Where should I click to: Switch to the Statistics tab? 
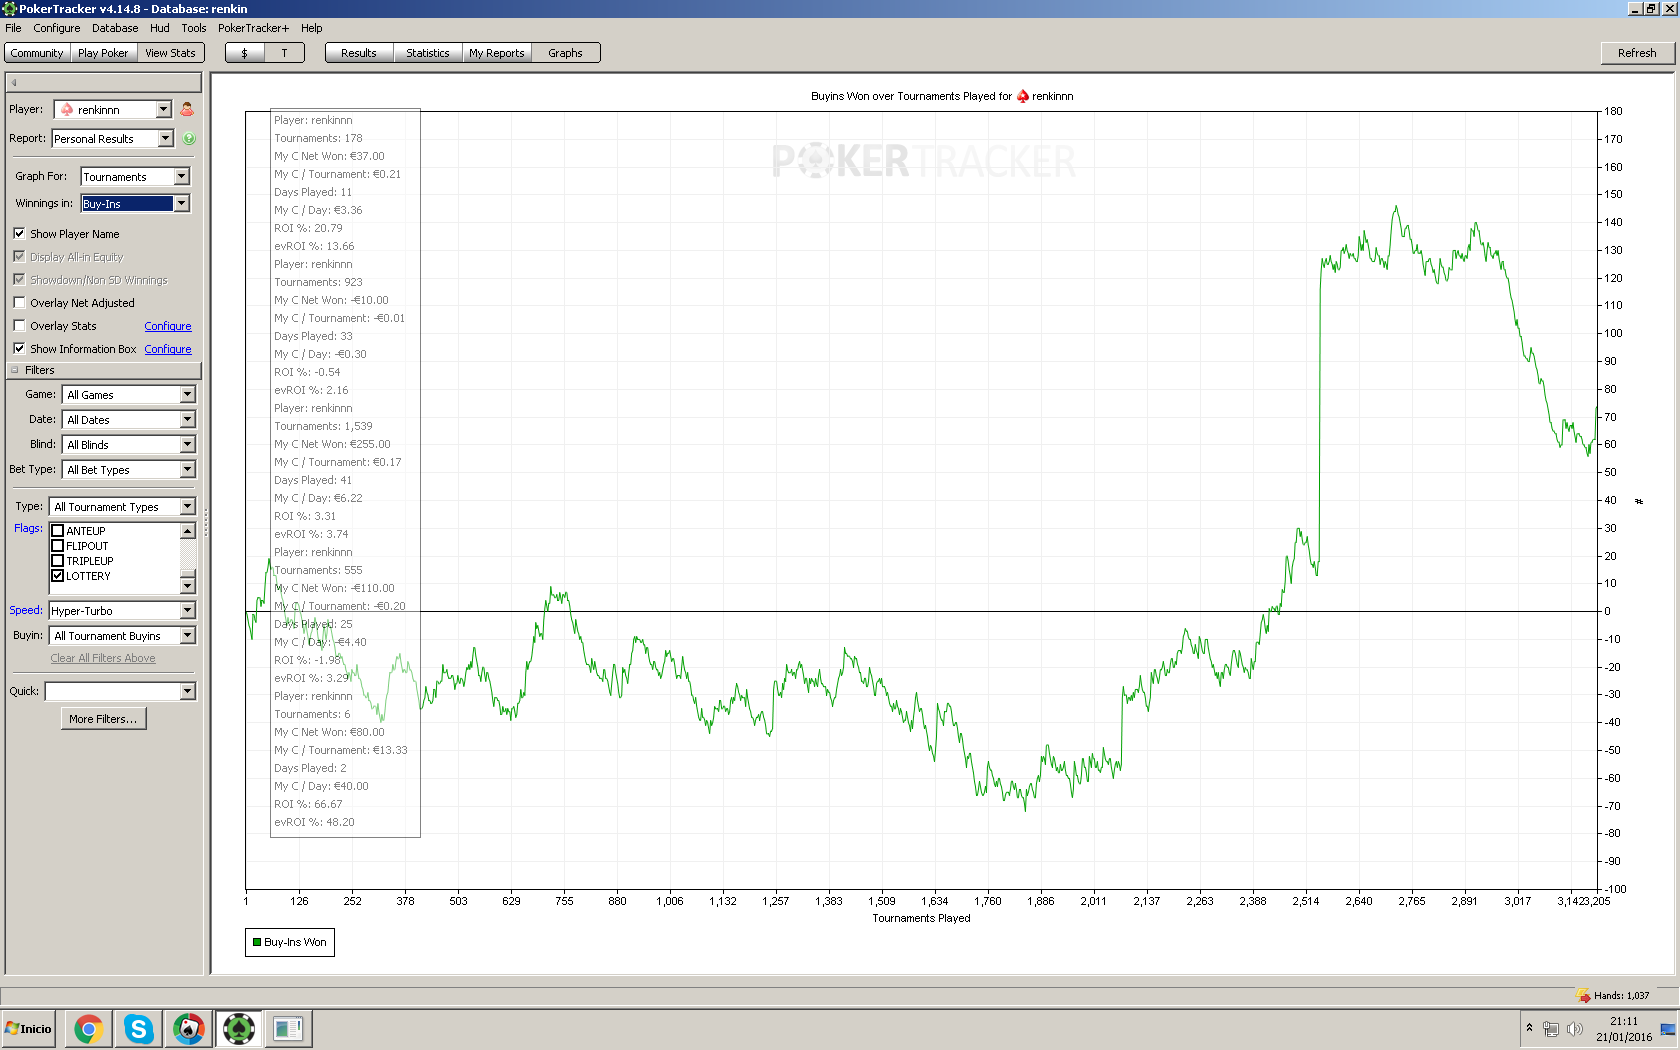click(428, 53)
